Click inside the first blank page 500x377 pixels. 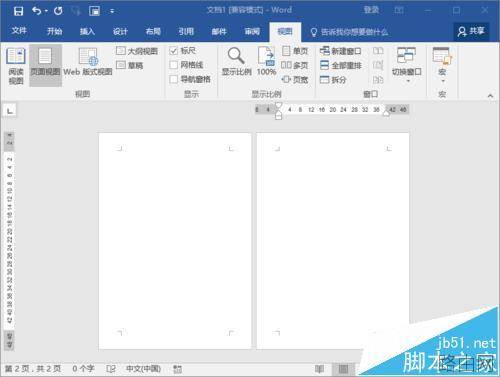[175, 241]
